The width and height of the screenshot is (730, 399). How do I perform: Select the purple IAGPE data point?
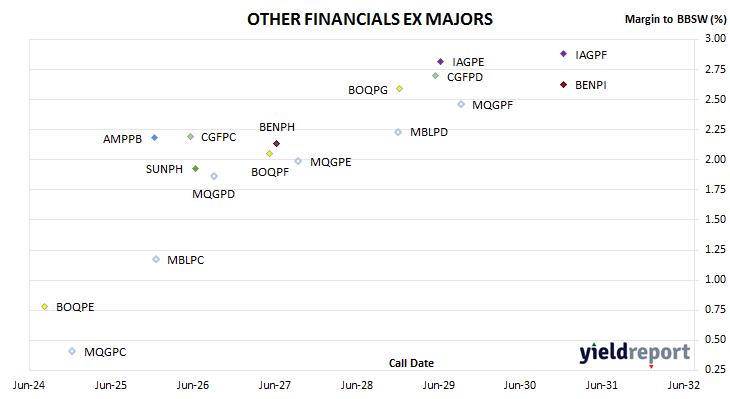(440, 61)
